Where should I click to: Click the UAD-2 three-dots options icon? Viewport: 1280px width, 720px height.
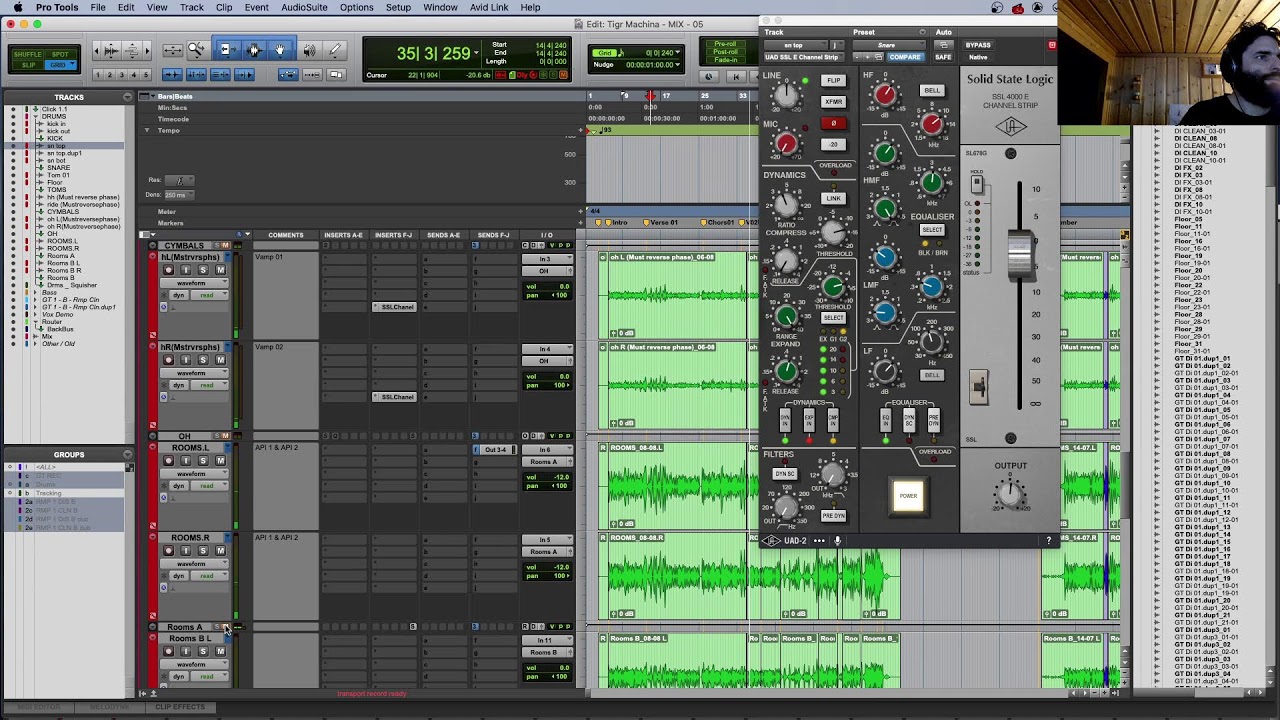click(x=819, y=541)
